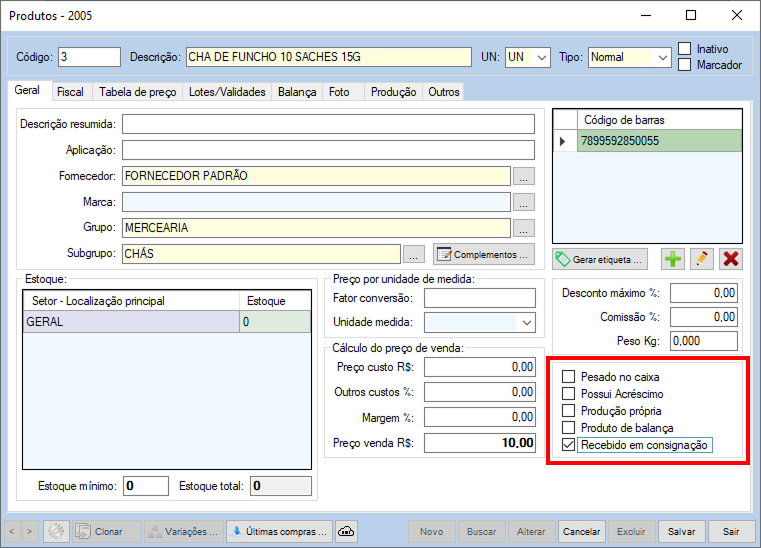Enable the Marcador checkbox
The width and height of the screenshot is (761, 548).
click(684, 65)
